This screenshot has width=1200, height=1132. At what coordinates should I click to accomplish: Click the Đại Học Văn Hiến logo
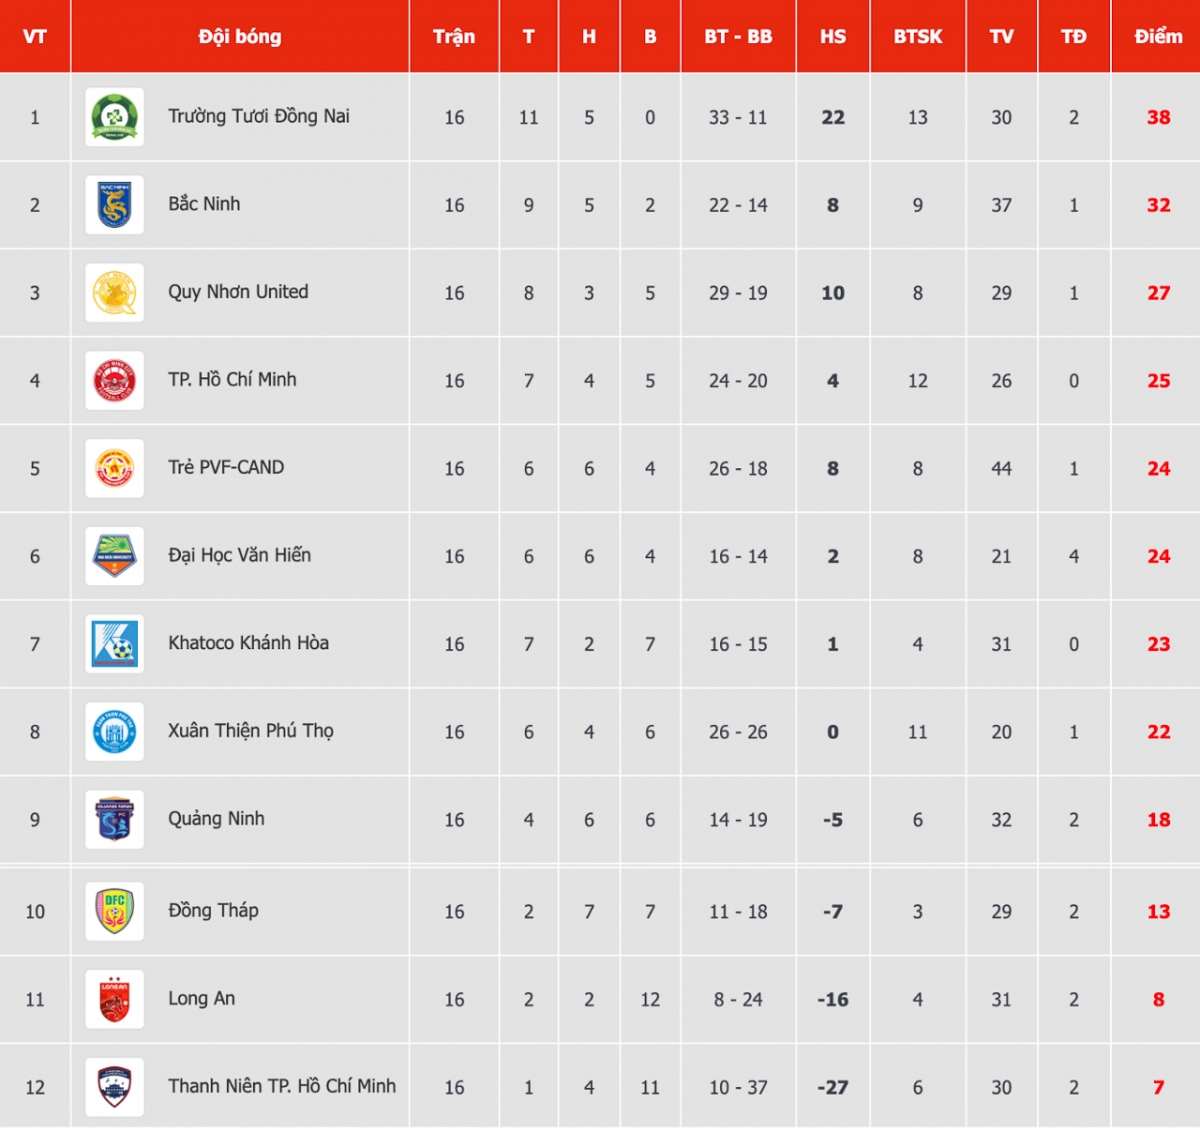point(115,556)
